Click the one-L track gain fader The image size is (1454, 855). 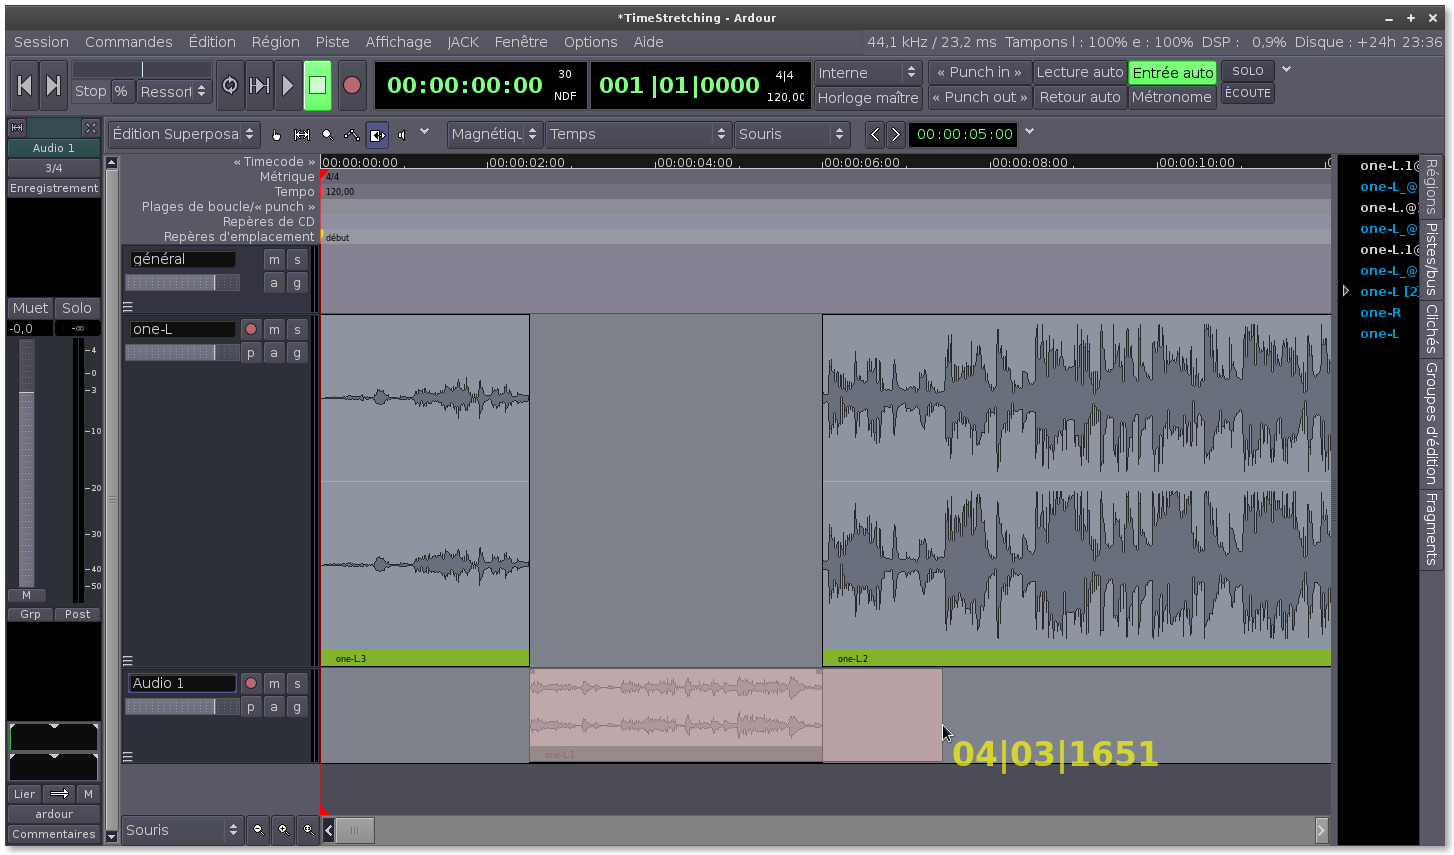click(x=182, y=353)
